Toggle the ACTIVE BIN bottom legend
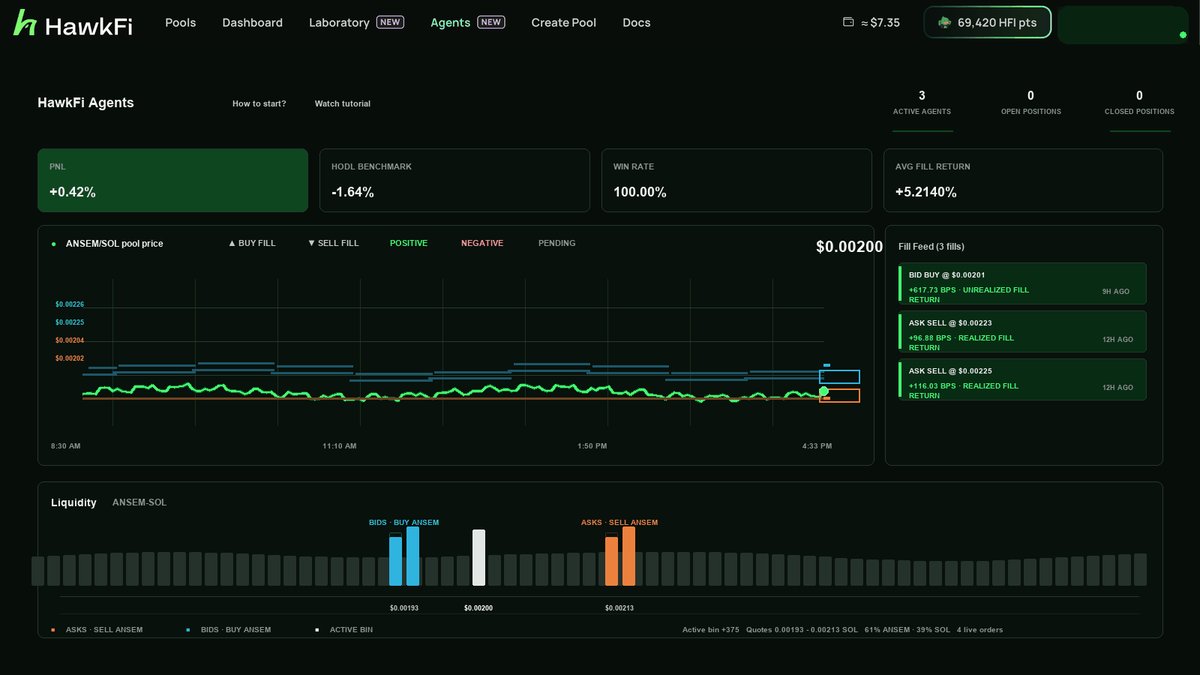The image size is (1200, 675). click(344, 630)
